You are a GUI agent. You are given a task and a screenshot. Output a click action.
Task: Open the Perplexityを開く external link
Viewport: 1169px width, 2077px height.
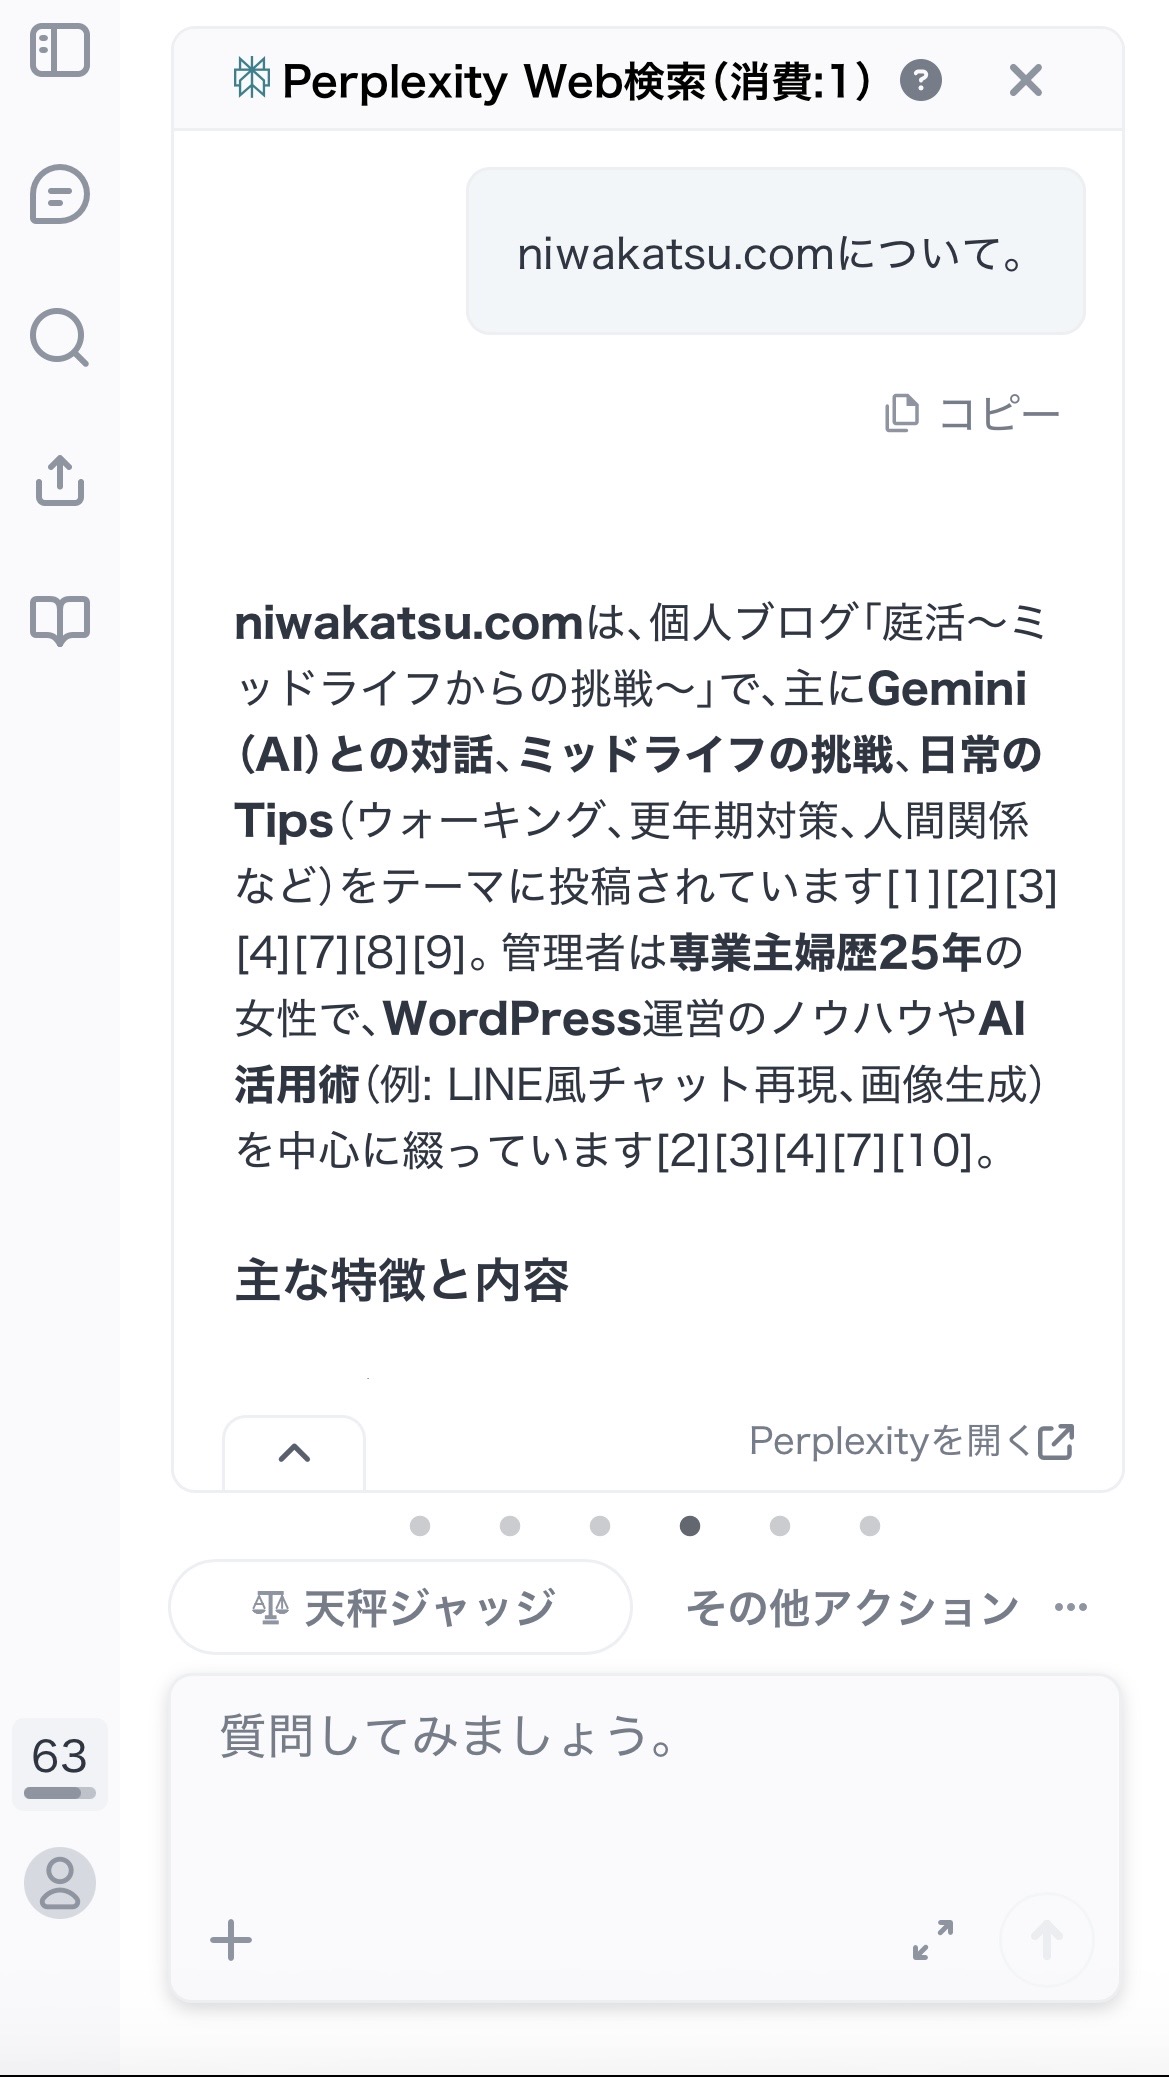(912, 1441)
